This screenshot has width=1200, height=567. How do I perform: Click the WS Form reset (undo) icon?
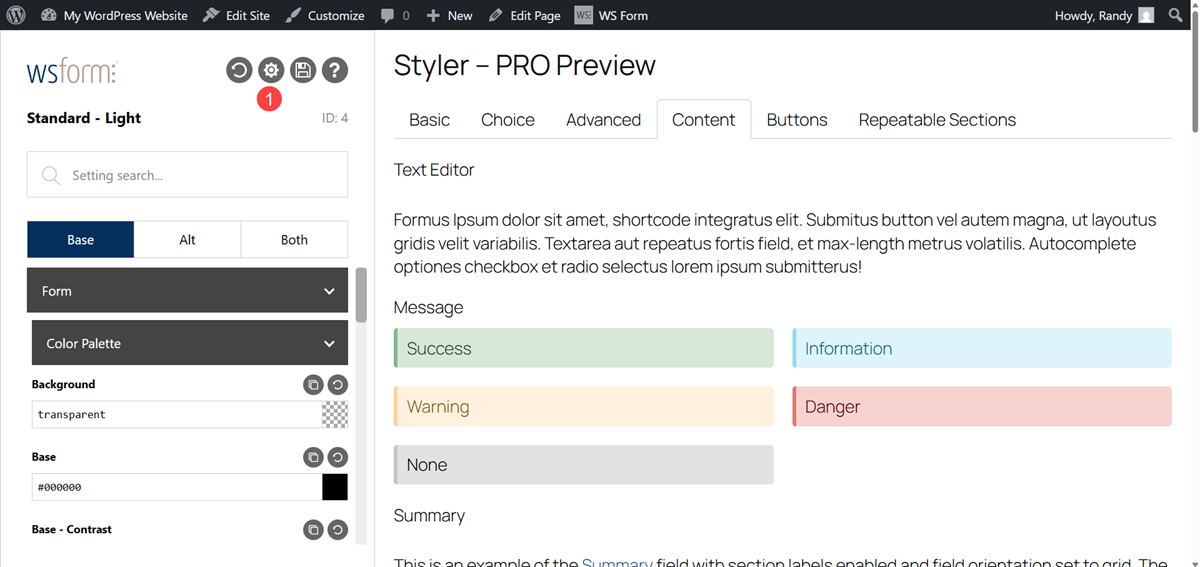point(239,70)
